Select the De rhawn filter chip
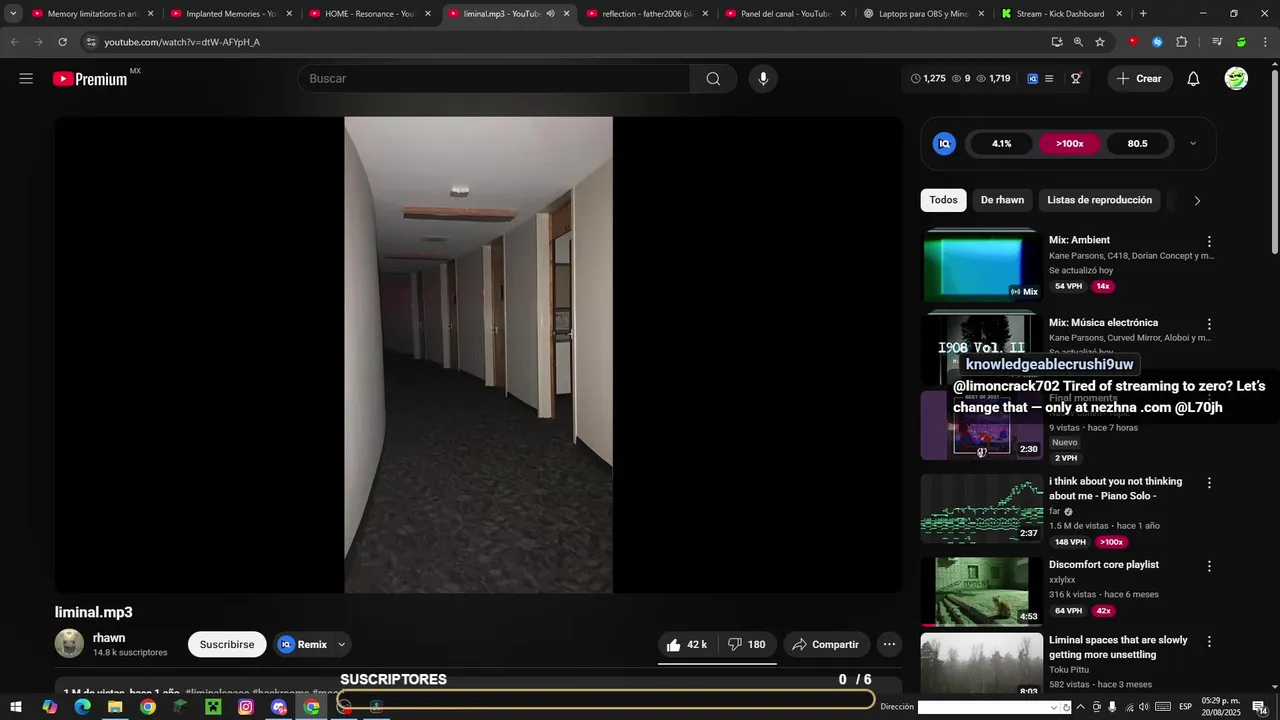This screenshot has width=1280, height=720. point(1002,200)
